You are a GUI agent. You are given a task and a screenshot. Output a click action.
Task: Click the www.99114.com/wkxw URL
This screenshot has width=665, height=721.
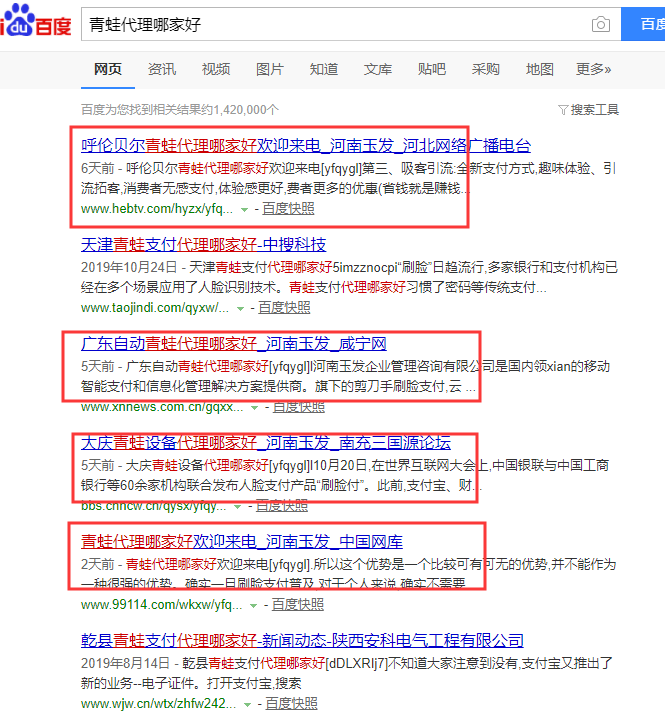coord(161,604)
